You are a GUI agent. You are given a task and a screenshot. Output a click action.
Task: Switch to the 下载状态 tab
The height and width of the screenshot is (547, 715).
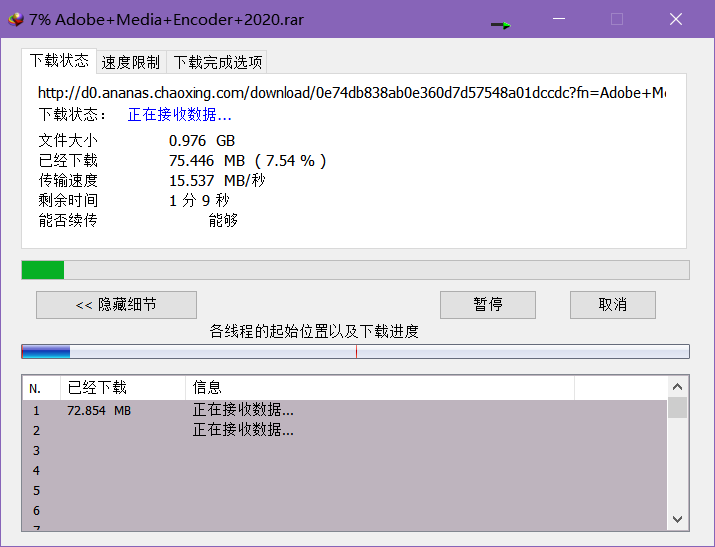[x=59, y=61]
